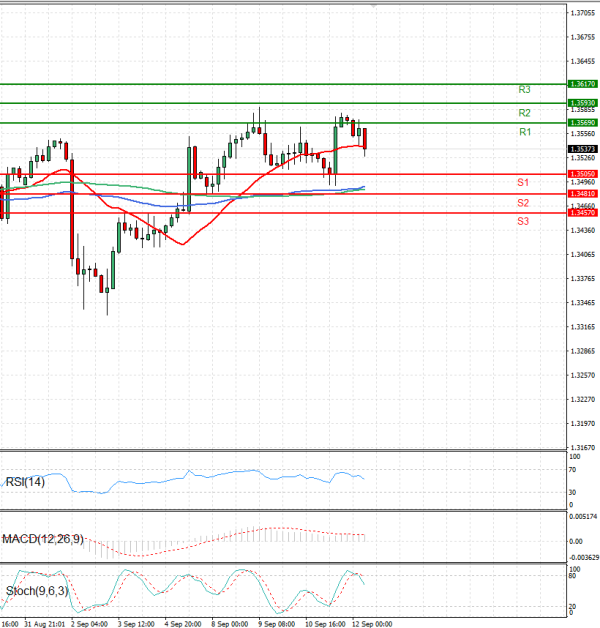
Task: Click the 31 Aug 21:01 time label
Action: (44, 624)
